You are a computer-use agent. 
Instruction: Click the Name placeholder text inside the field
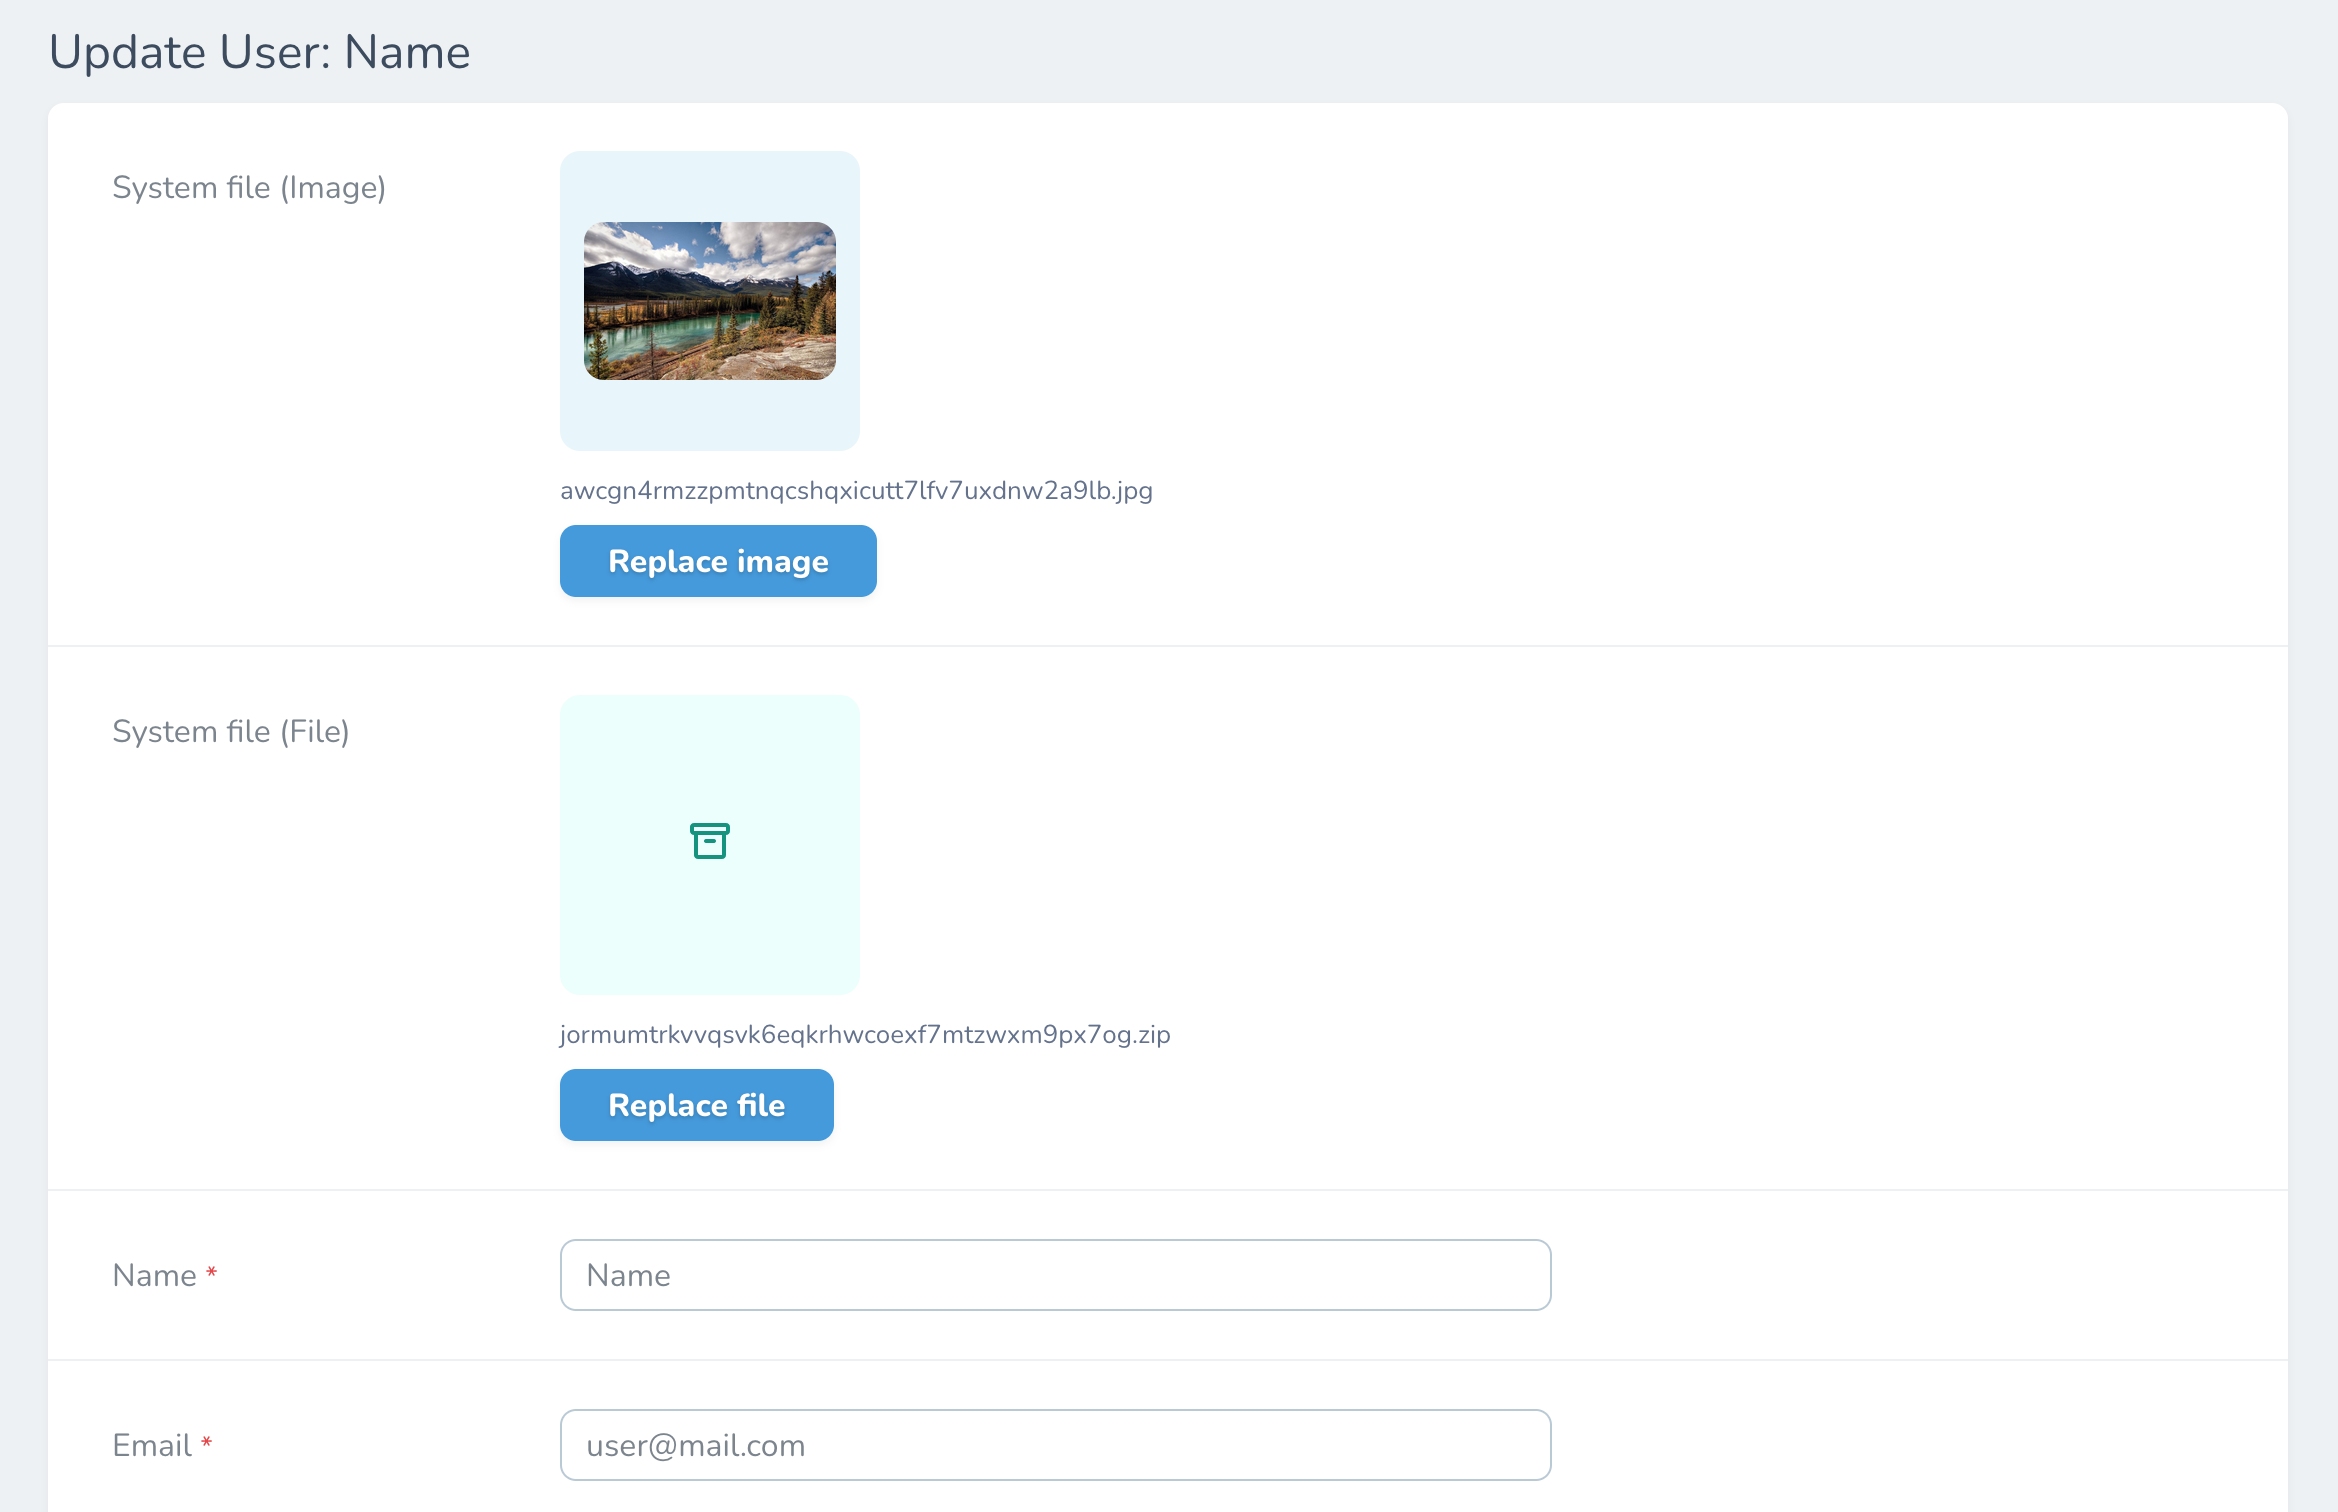628,1274
